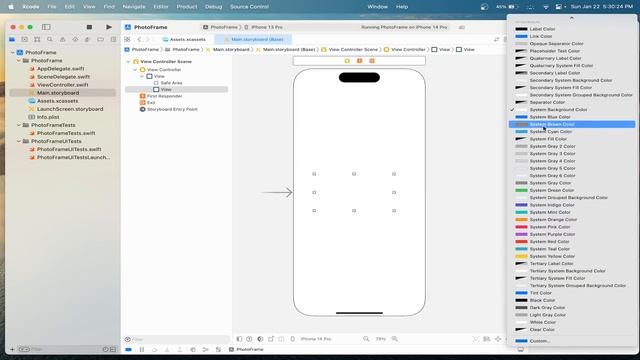
Task: Click the up arrow atop color list
Action: [x=571, y=18]
